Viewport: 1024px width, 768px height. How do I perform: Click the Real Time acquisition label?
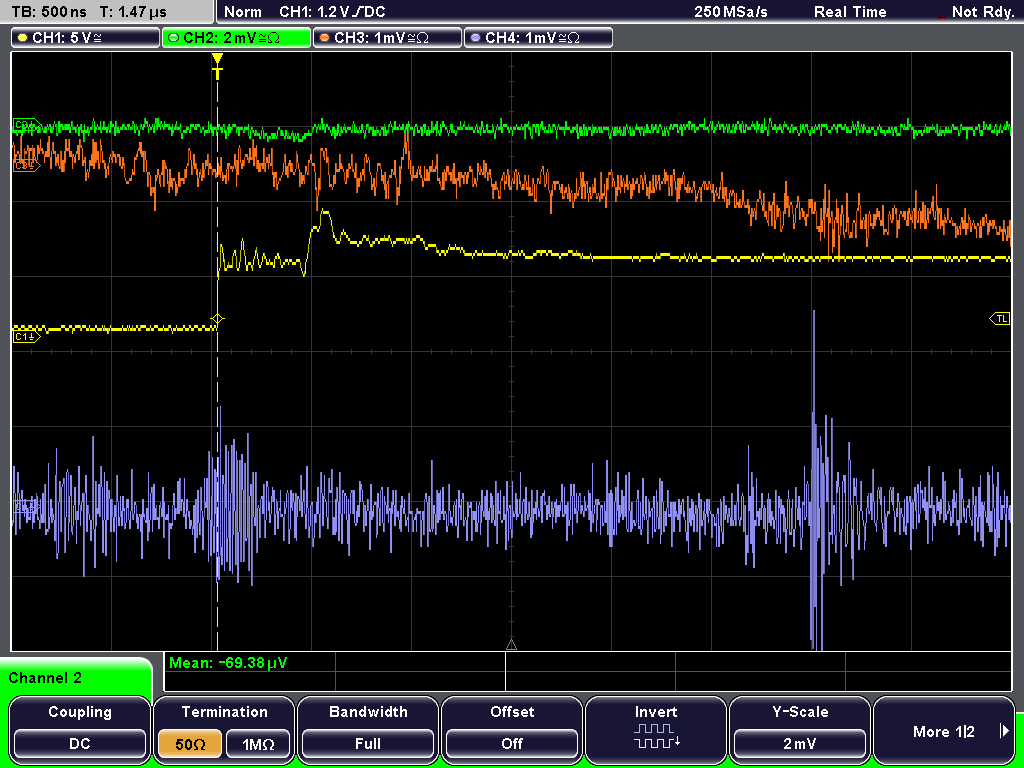coord(850,12)
